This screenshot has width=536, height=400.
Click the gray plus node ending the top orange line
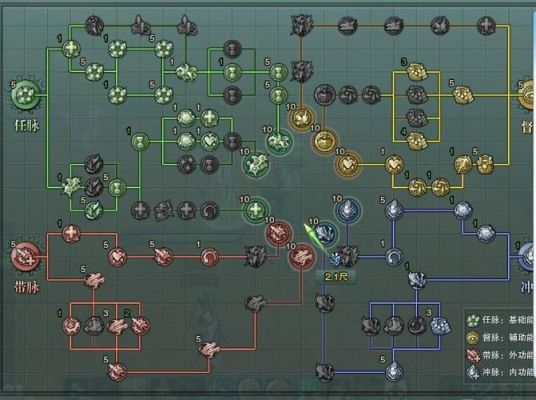tap(486, 25)
